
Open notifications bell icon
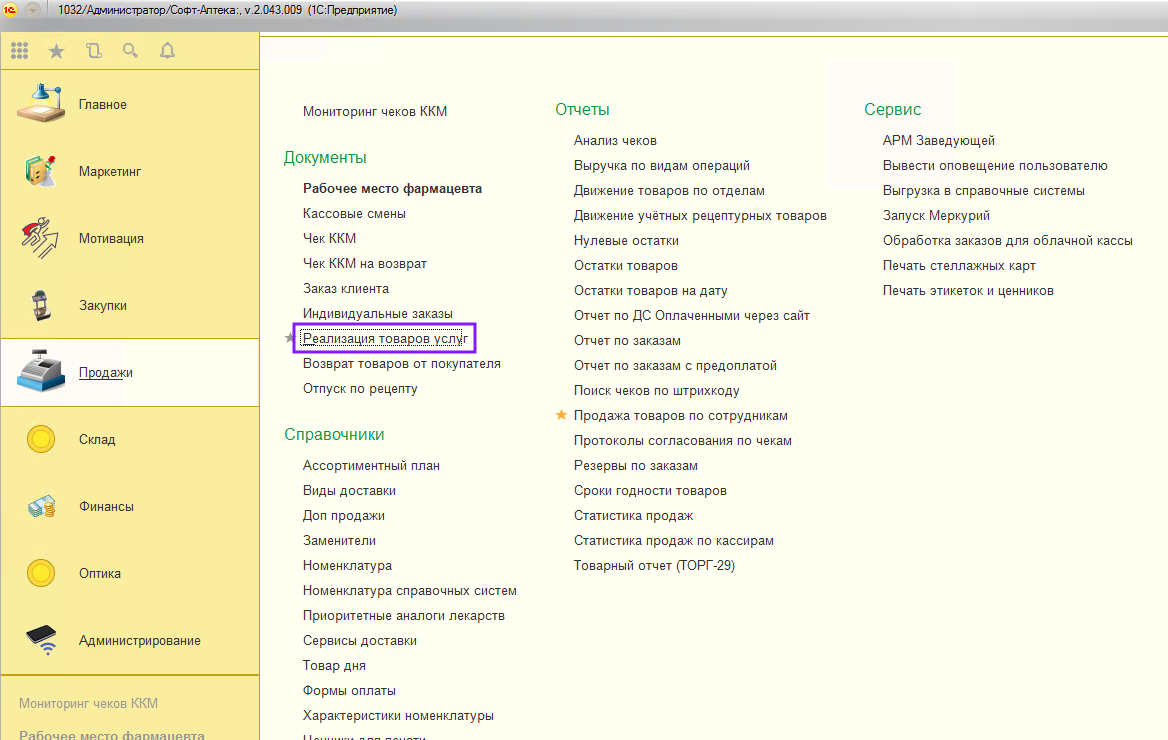[x=167, y=51]
